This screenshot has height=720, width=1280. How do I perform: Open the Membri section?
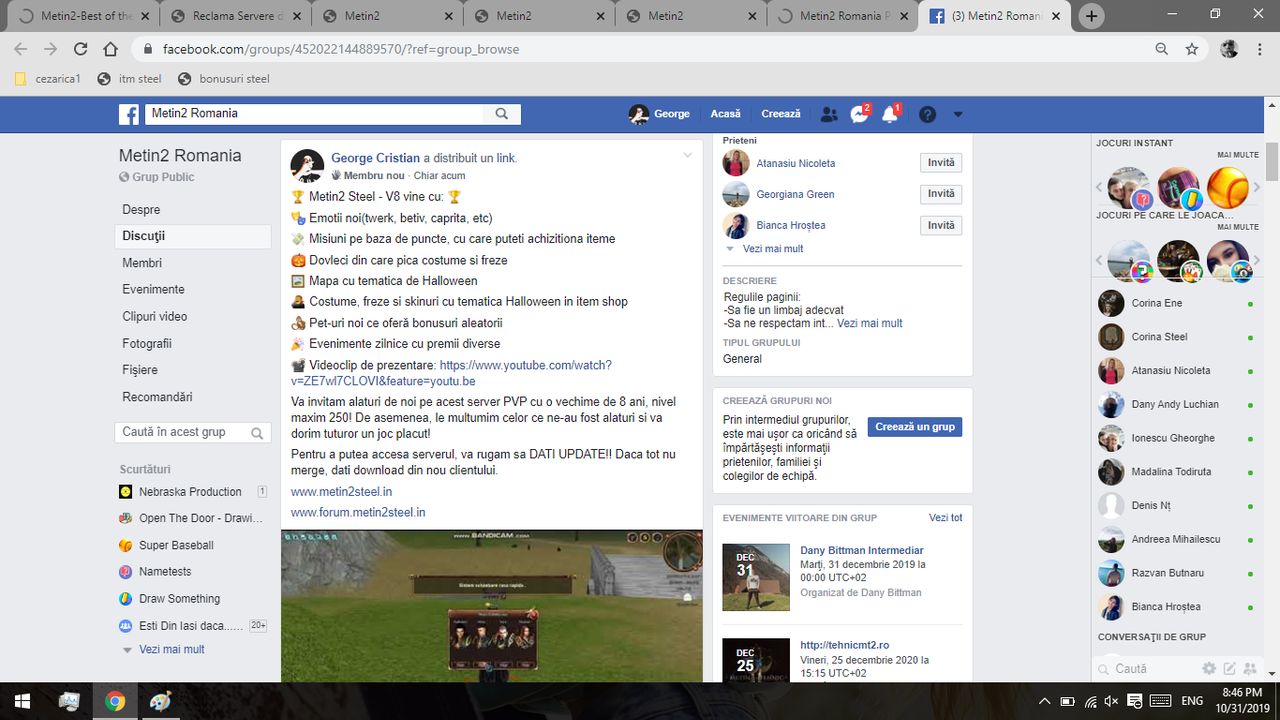192,263
